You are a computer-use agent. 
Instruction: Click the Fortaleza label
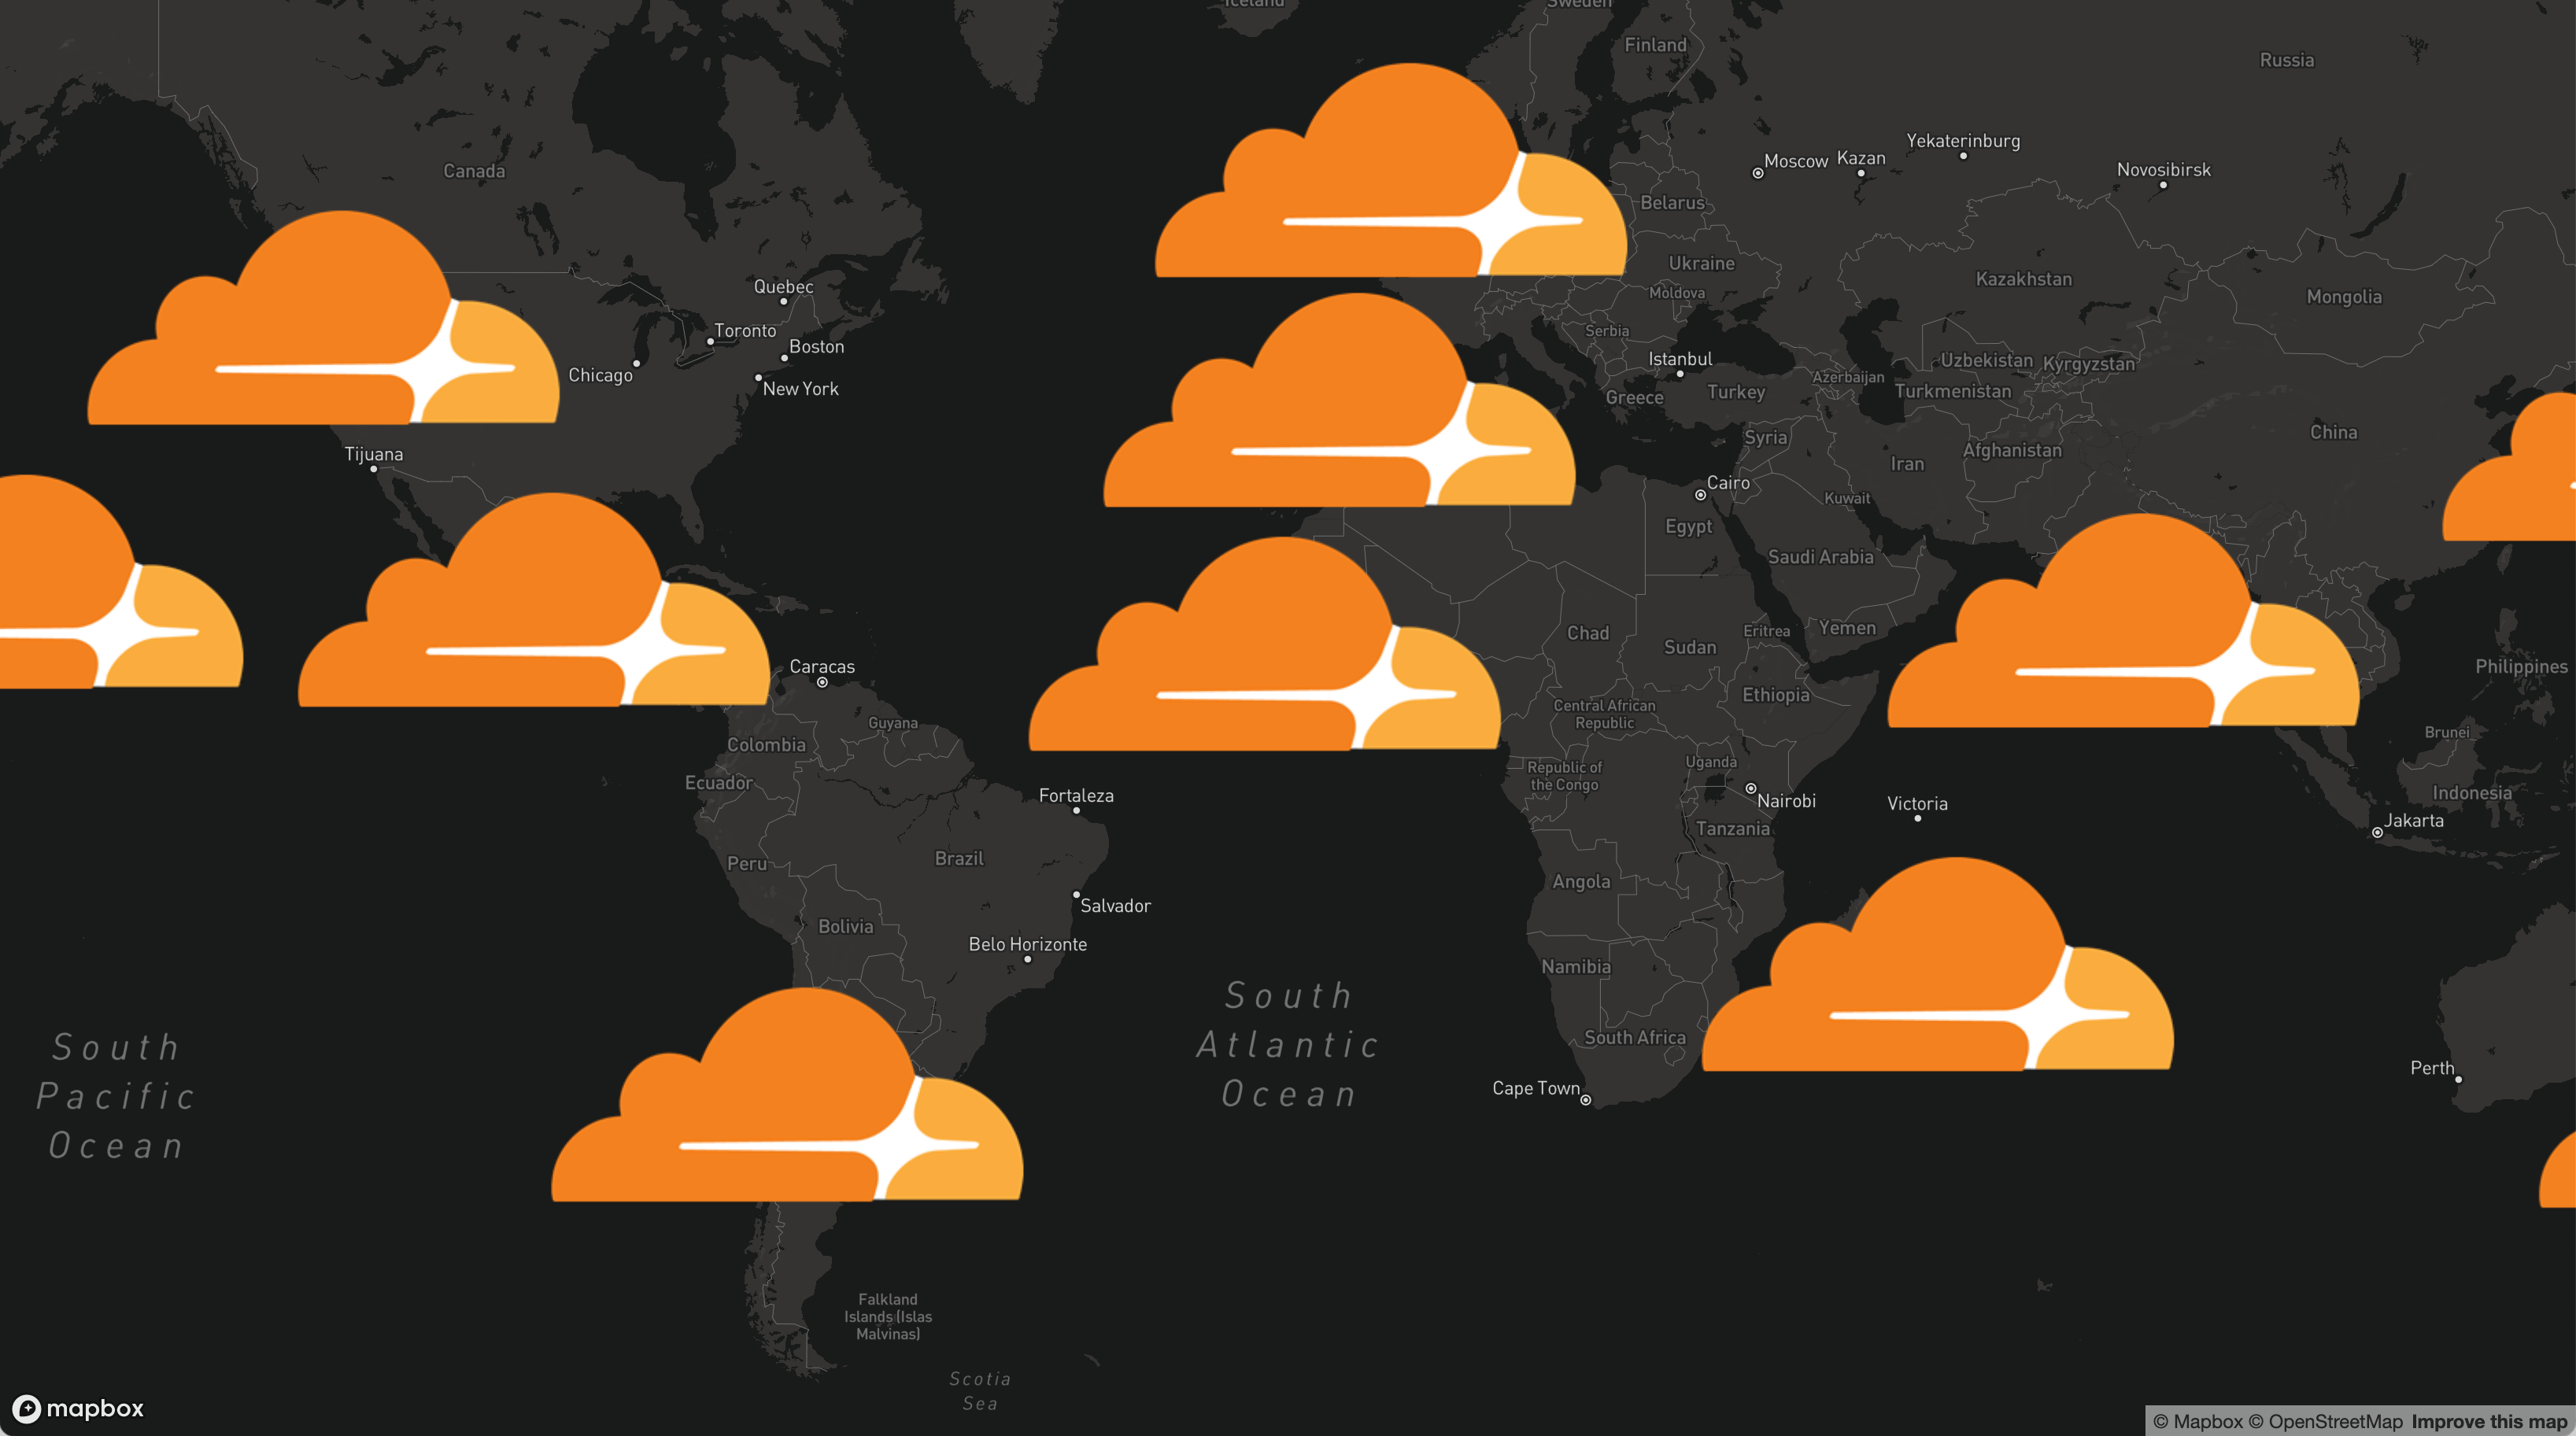[1076, 795]
